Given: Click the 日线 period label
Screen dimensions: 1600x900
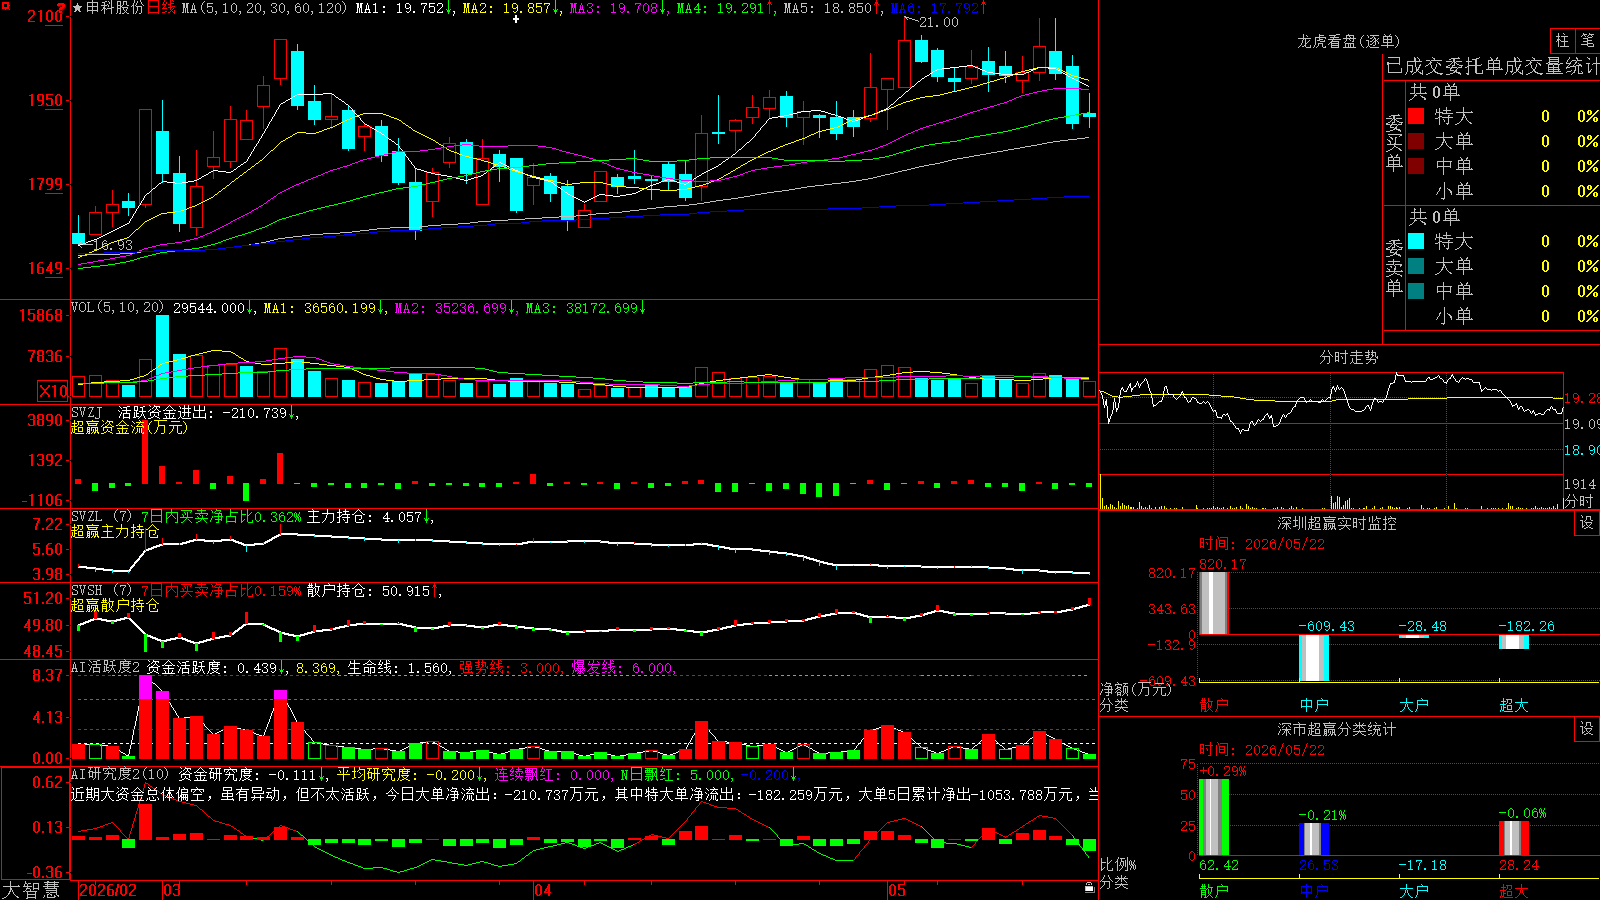Looking at the screenshot, I should (161, 8).
